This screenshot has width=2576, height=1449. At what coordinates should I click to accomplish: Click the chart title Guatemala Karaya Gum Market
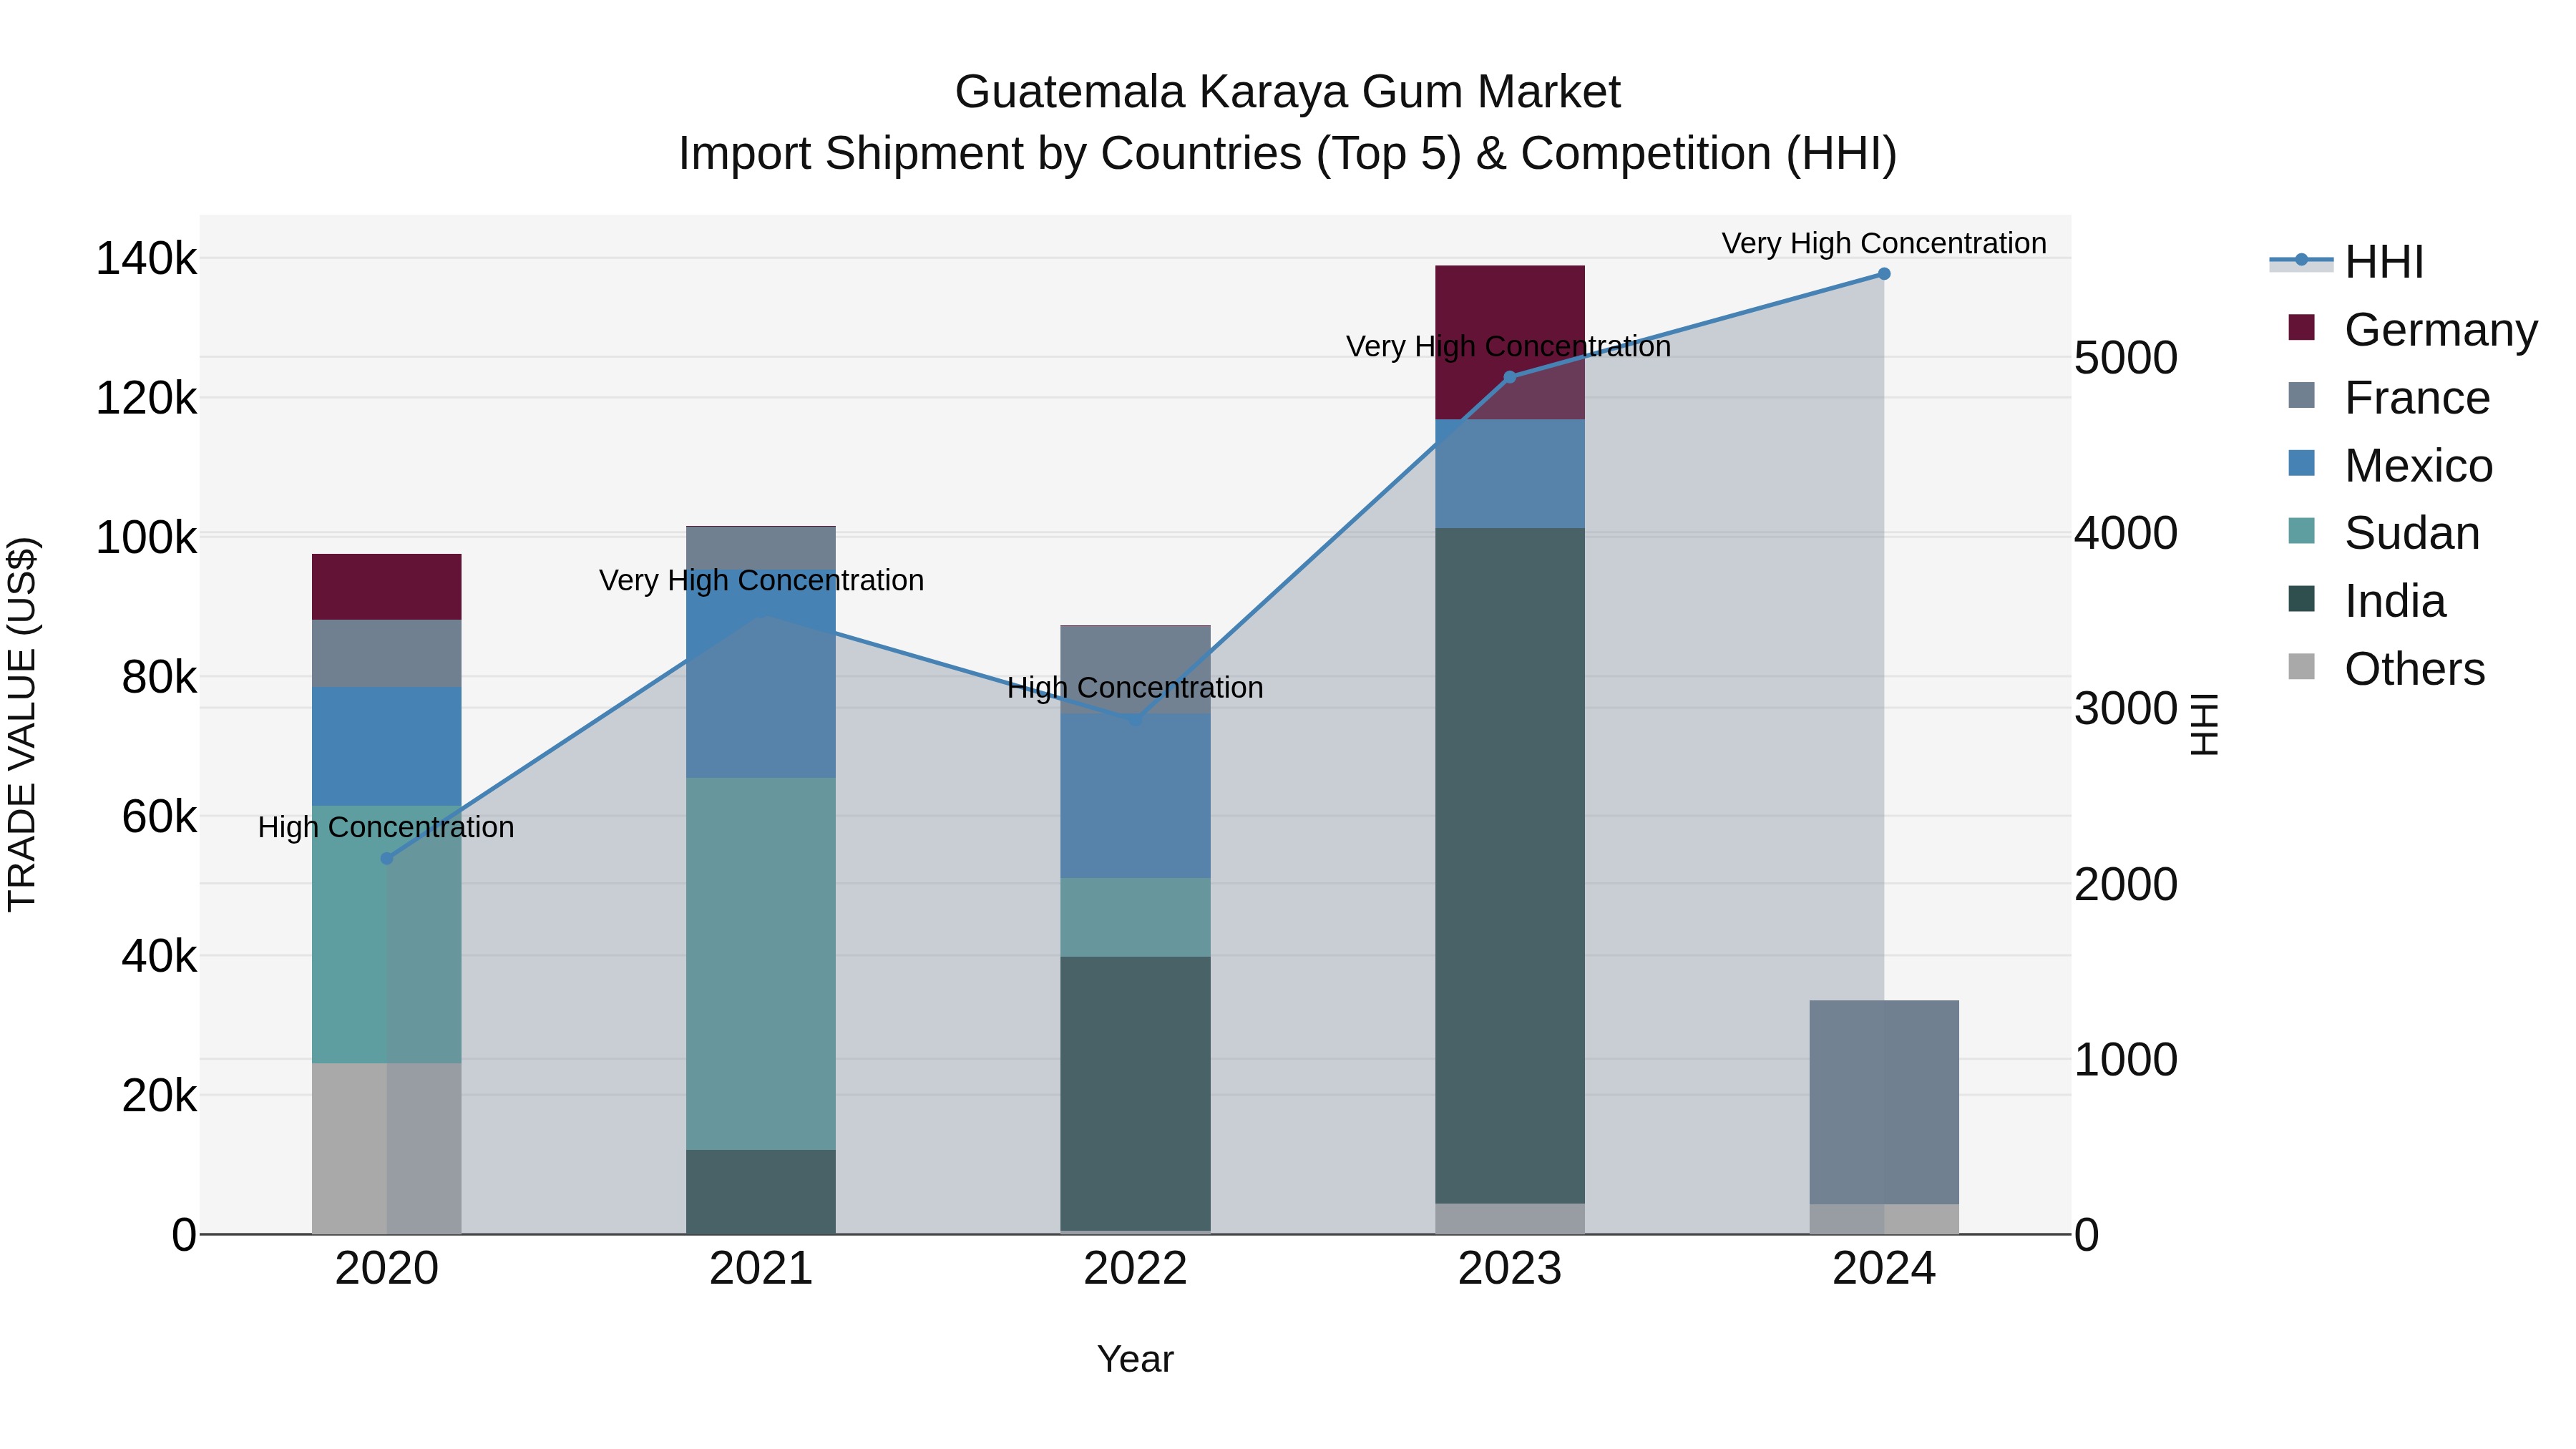click(x=1288, y=92)
